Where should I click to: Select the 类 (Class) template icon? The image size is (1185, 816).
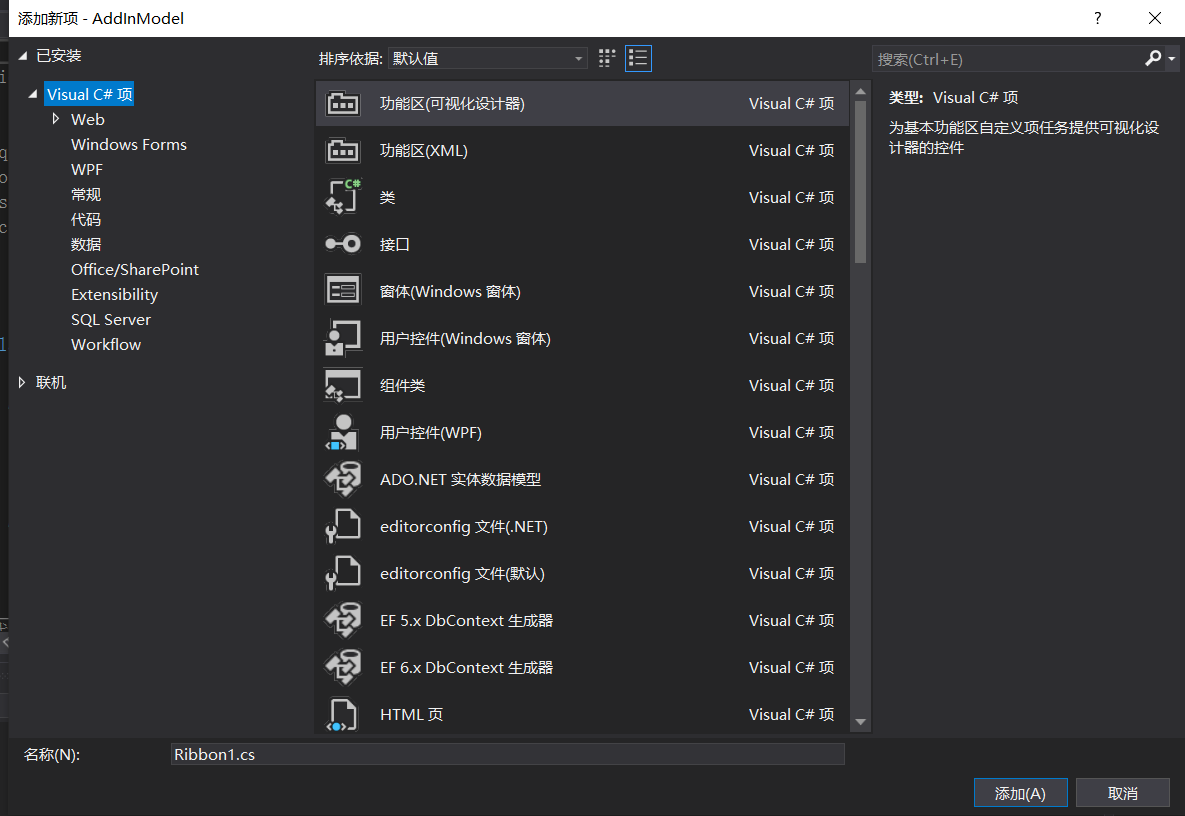coord(343,197)
